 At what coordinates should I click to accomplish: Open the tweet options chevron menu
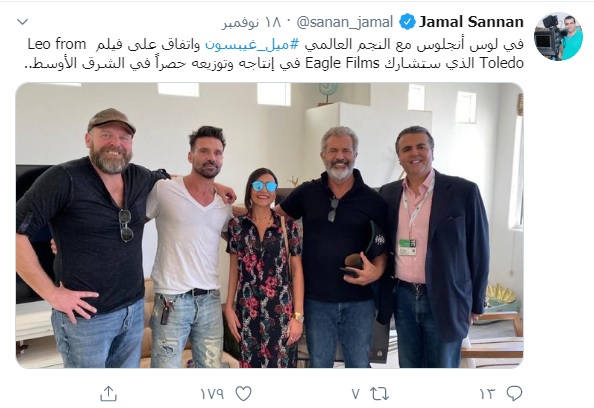click(23, 22)
